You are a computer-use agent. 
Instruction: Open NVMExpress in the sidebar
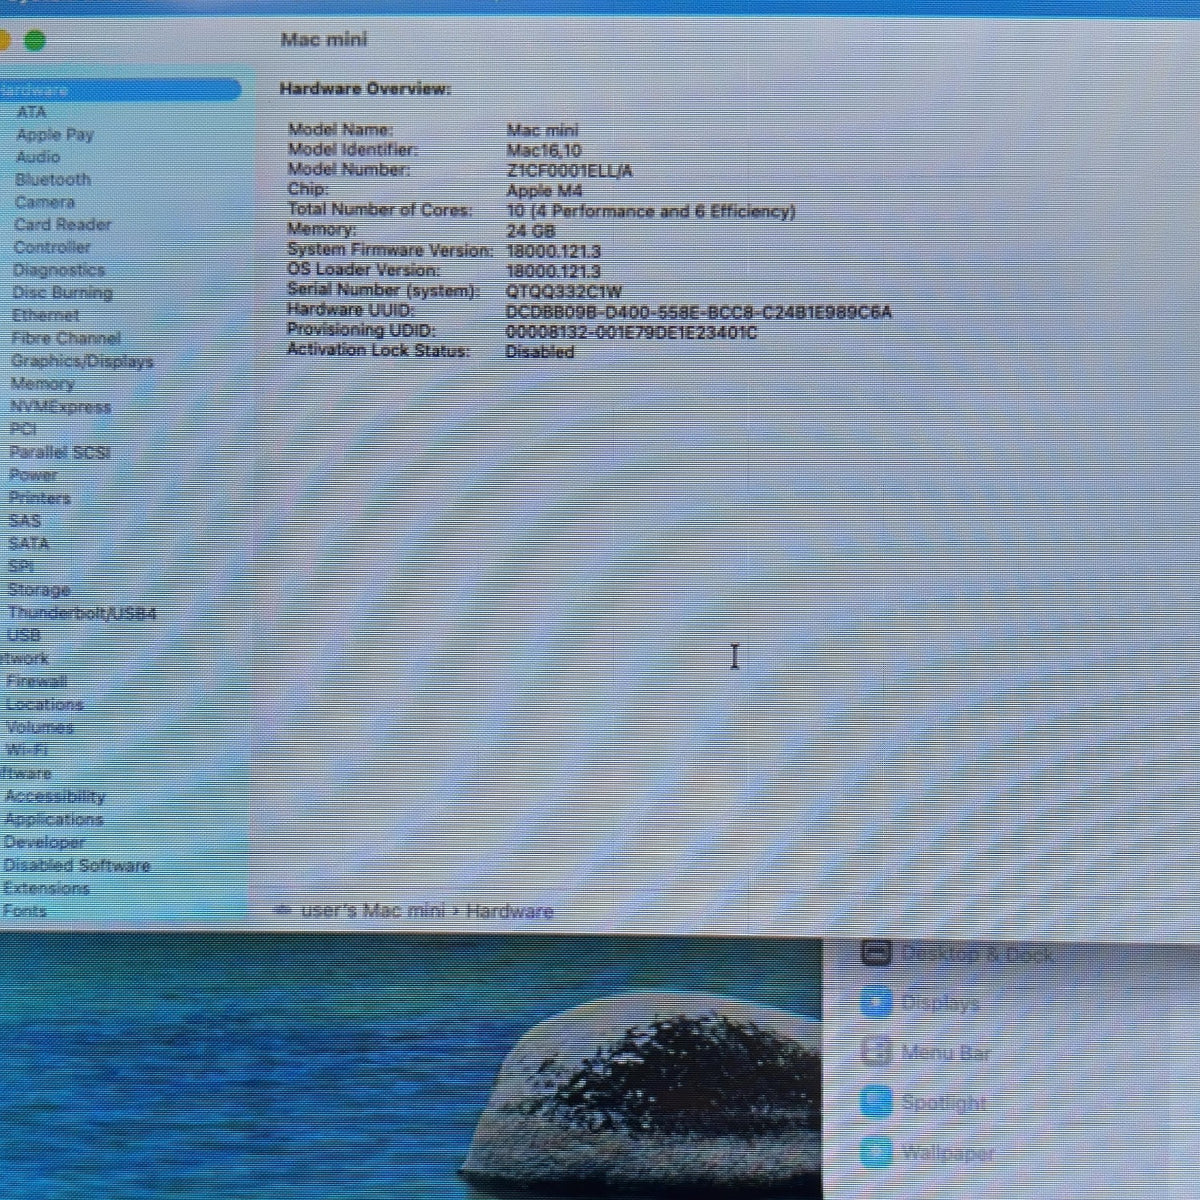60,407
